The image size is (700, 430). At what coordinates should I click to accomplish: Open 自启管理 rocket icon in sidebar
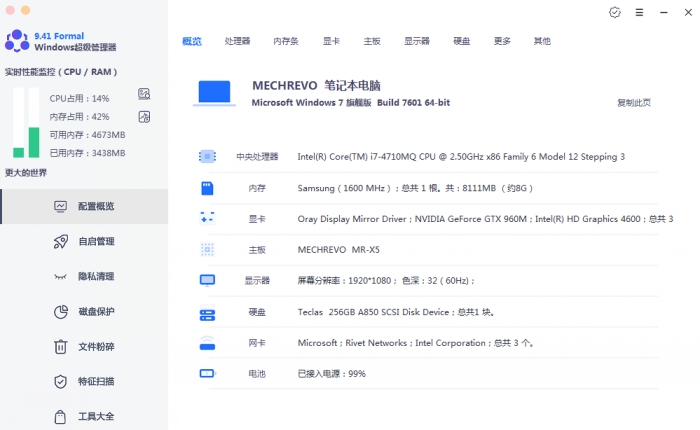[60, 241]
